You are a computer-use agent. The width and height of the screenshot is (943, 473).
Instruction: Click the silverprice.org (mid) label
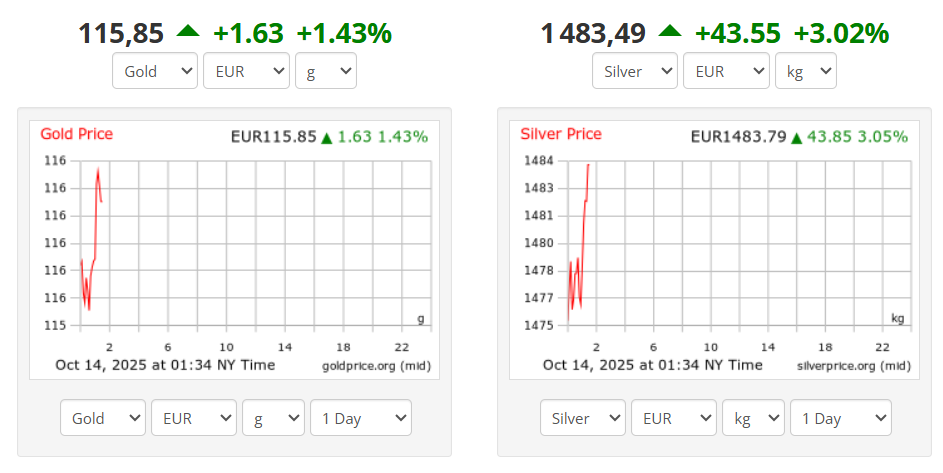point(855,367)
